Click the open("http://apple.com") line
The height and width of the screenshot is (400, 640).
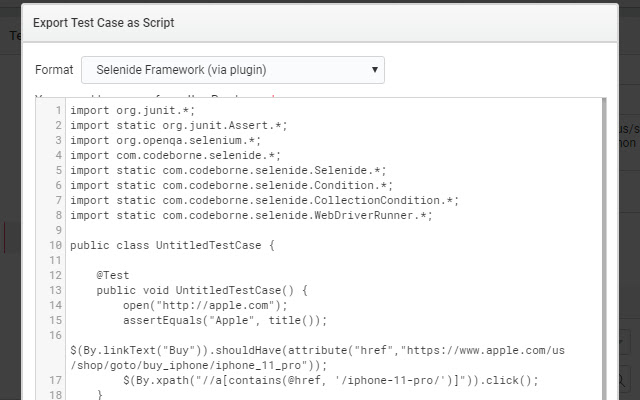[x=205, y=305]
